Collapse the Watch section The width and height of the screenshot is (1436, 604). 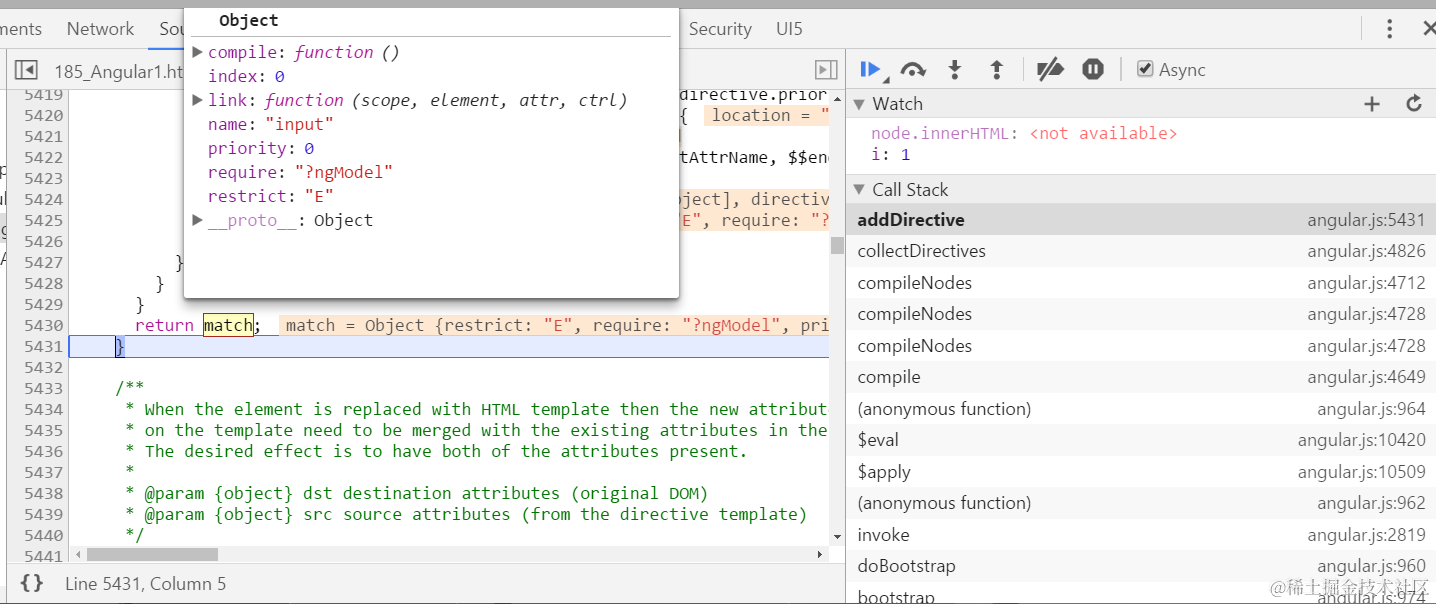click(x=858, y=104)
